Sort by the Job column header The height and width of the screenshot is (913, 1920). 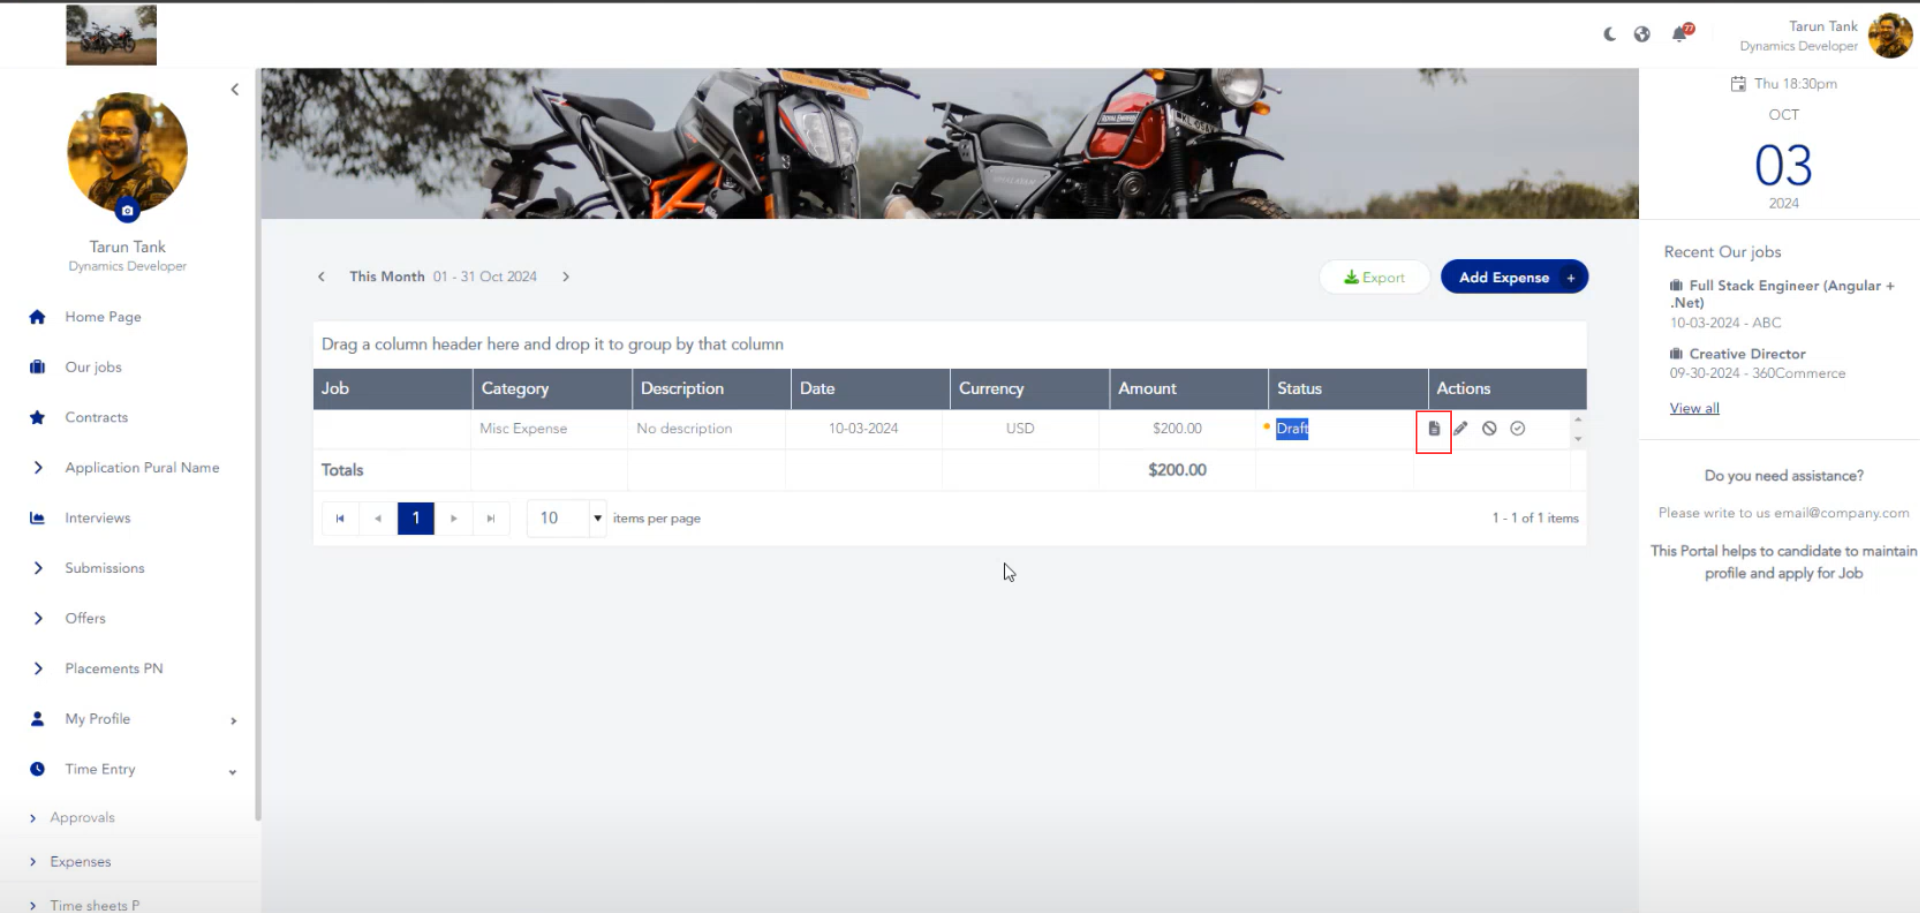[392, 388]
